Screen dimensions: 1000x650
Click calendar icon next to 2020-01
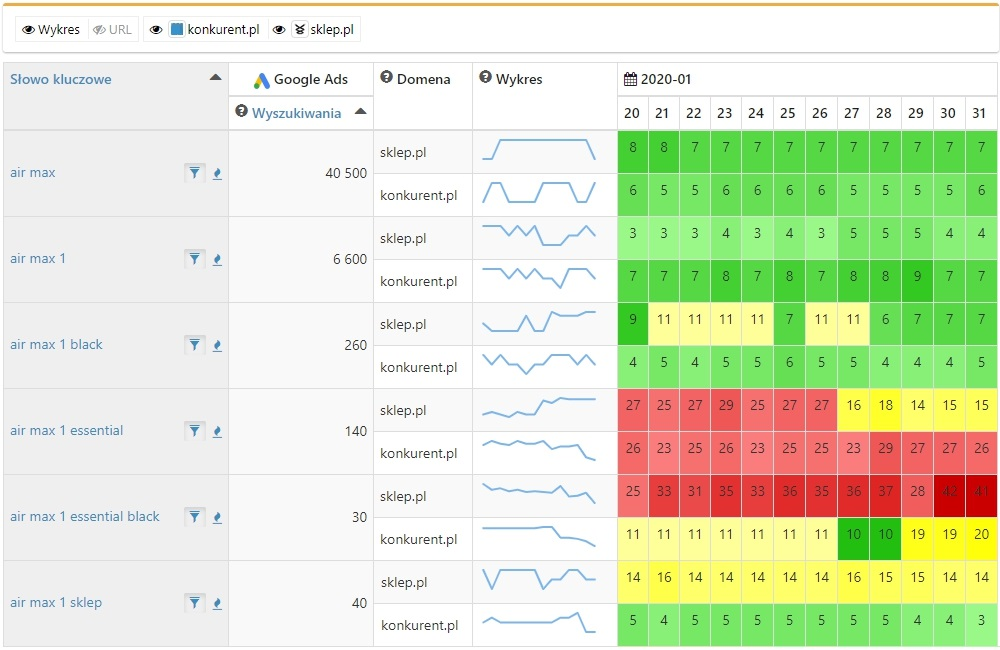point(630,79)
